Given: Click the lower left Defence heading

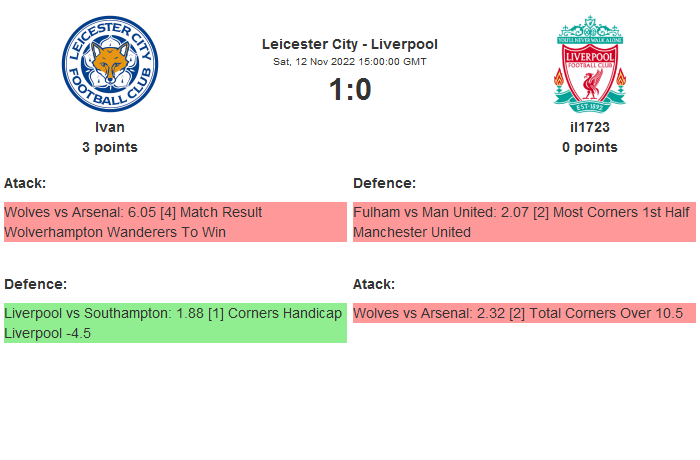Looking at the screenshot, I should click(x=35, y=284).
